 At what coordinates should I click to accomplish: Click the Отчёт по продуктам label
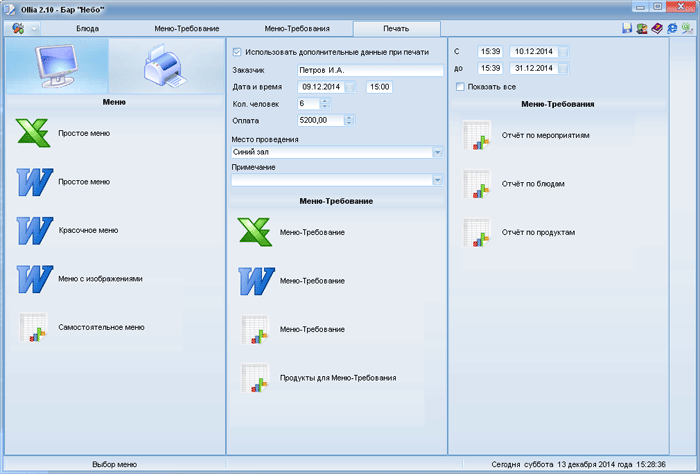click(x=538, y=233)
